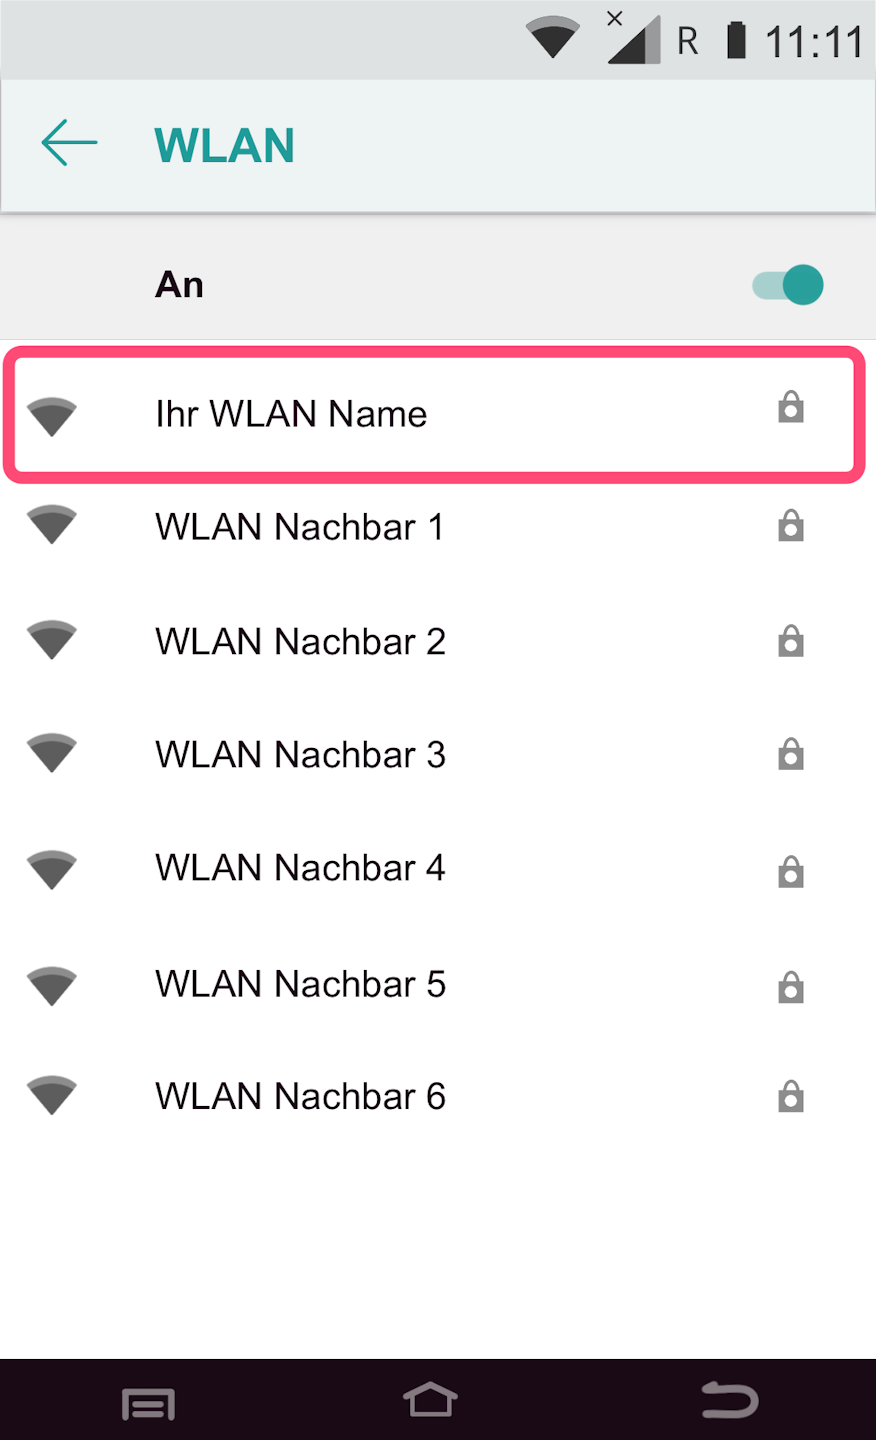The height and width of the screenshot is (1440, 876).
Task: Tap the Wi-Fi signal icon of WLAN Nachbar 1
Action: point(52,525)
